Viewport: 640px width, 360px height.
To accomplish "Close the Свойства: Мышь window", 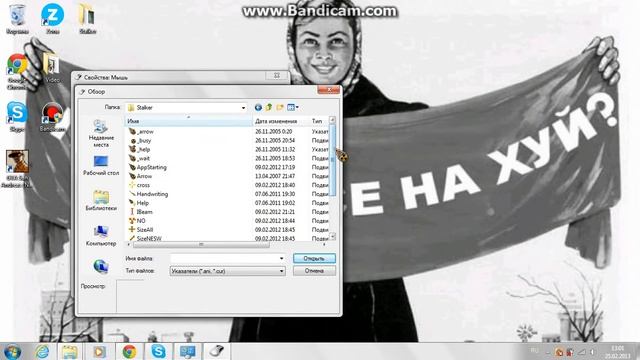I will click(277, 76).
